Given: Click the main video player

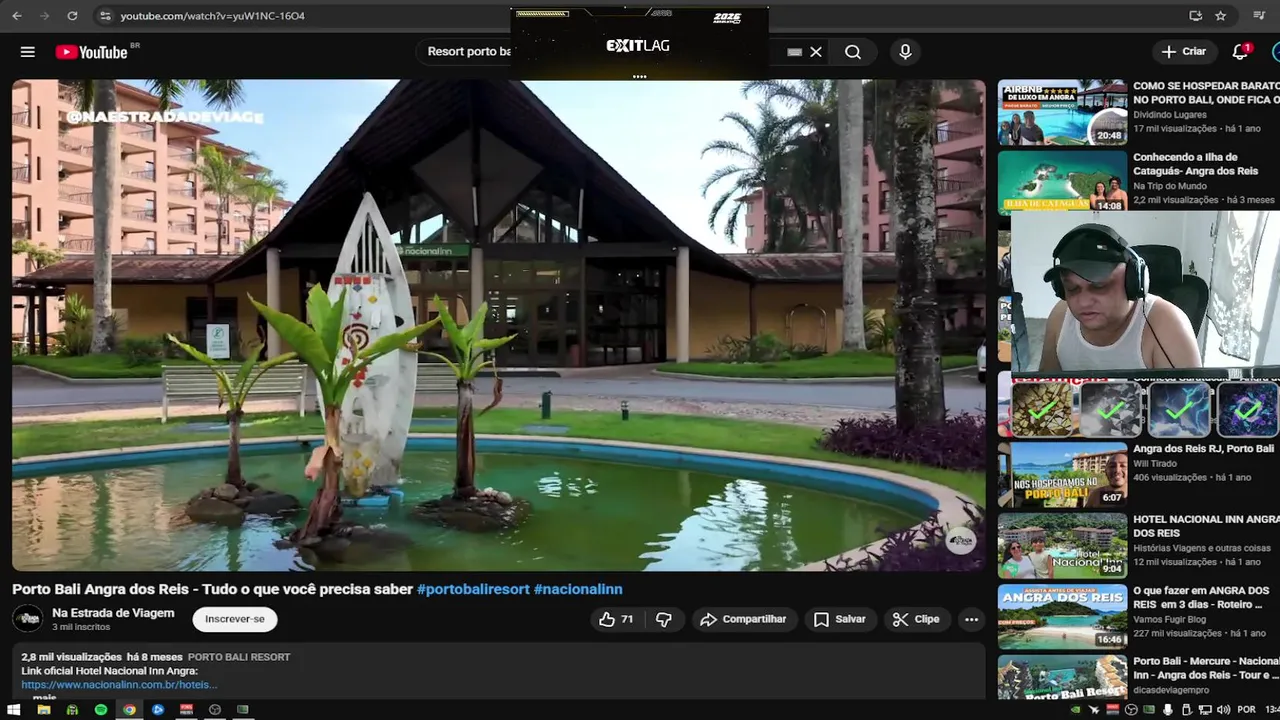Looking at the screenshot, I should pos(498,325).
